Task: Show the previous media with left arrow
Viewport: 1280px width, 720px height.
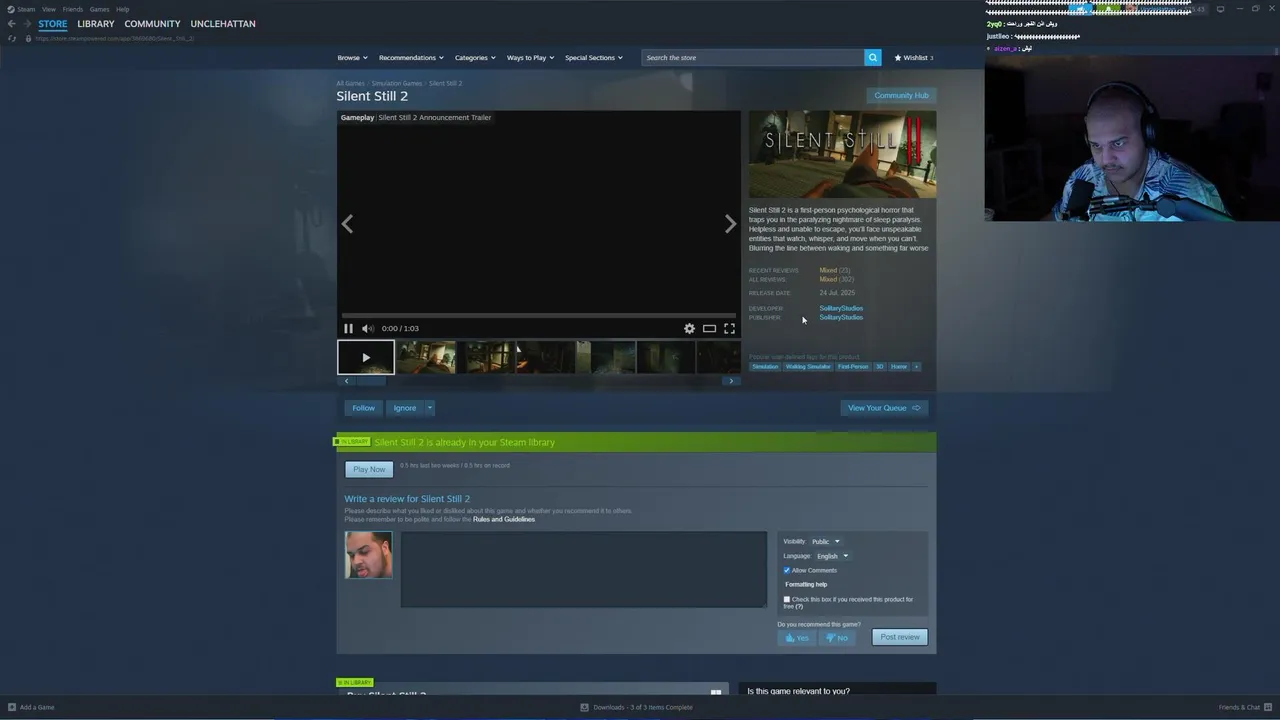Action: pos(347,224)
